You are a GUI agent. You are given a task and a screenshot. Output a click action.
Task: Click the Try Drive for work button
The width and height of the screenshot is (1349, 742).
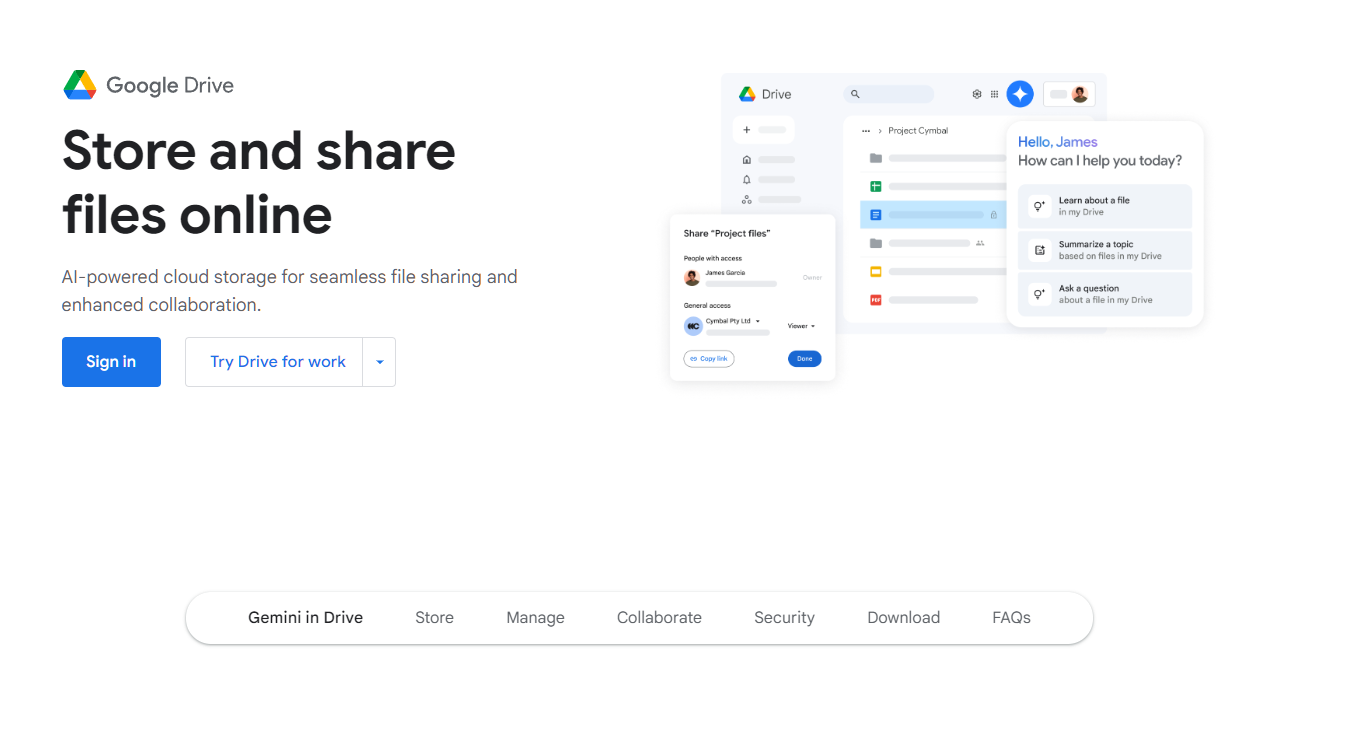277,362
